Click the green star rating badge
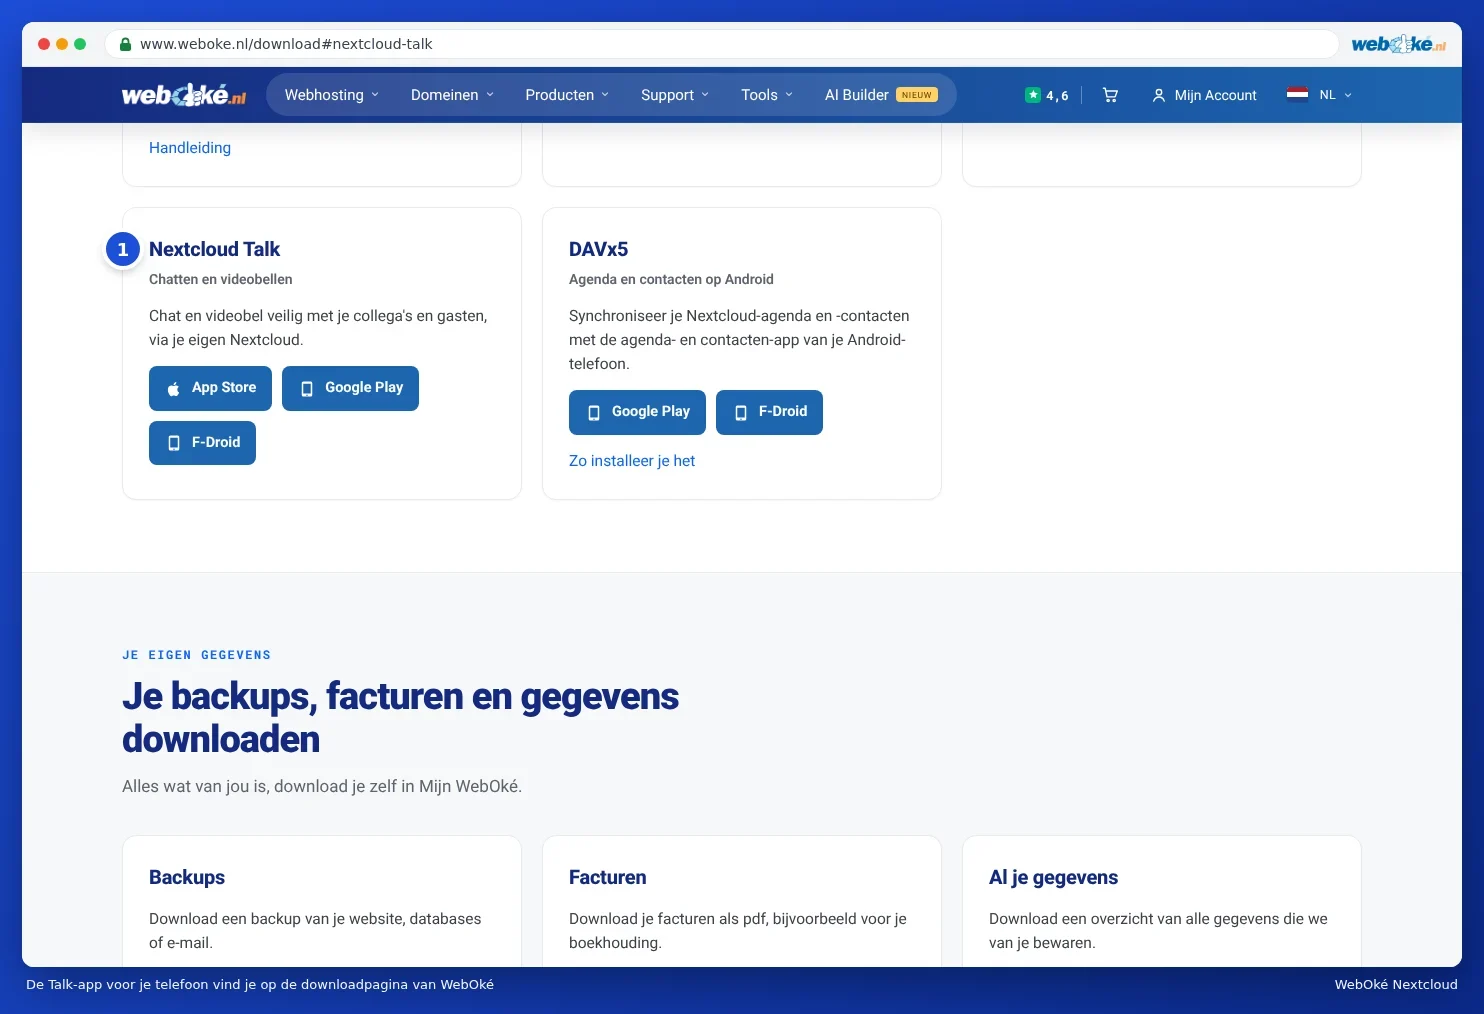1484x1014 pixels. coord(1047,95)
